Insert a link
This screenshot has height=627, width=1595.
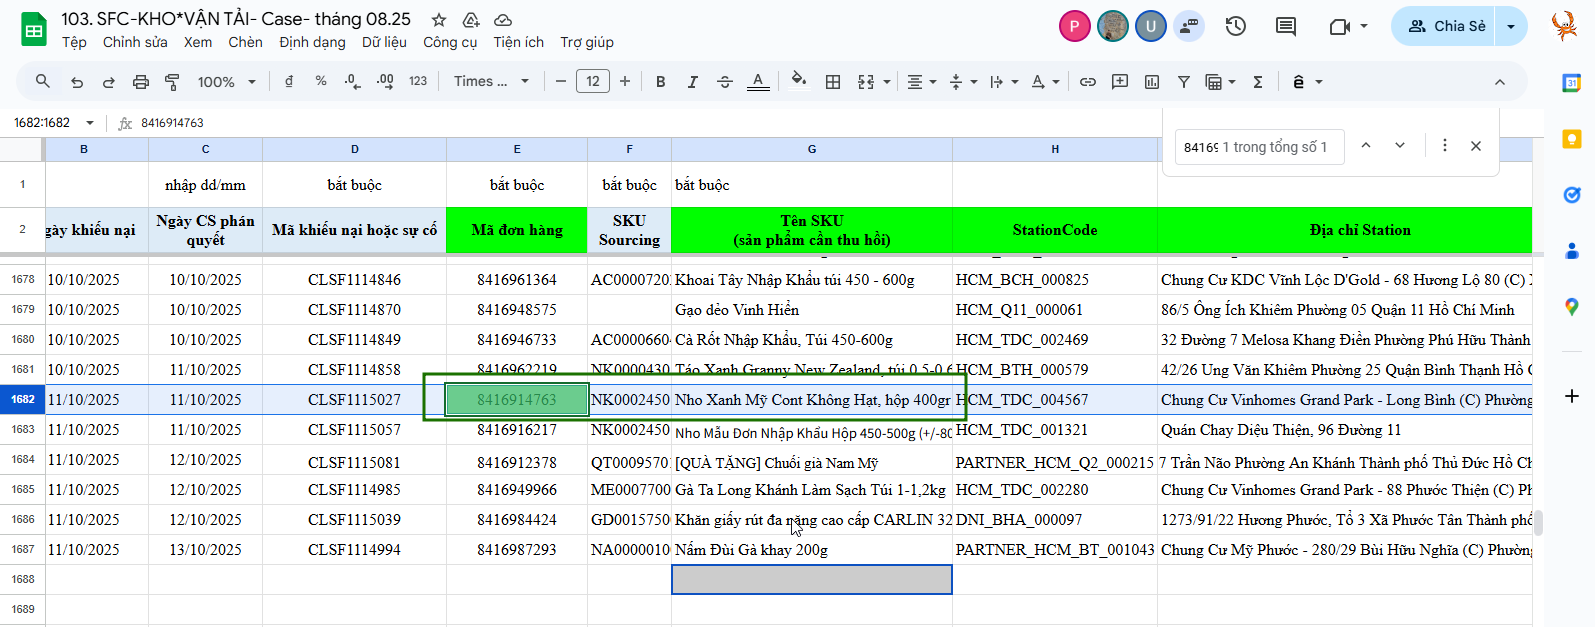(x=1088, y=82)
